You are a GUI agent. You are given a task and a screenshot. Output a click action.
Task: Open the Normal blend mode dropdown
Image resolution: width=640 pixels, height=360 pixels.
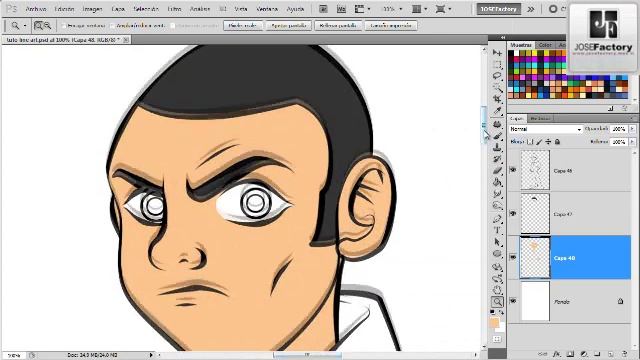[545, 129]
